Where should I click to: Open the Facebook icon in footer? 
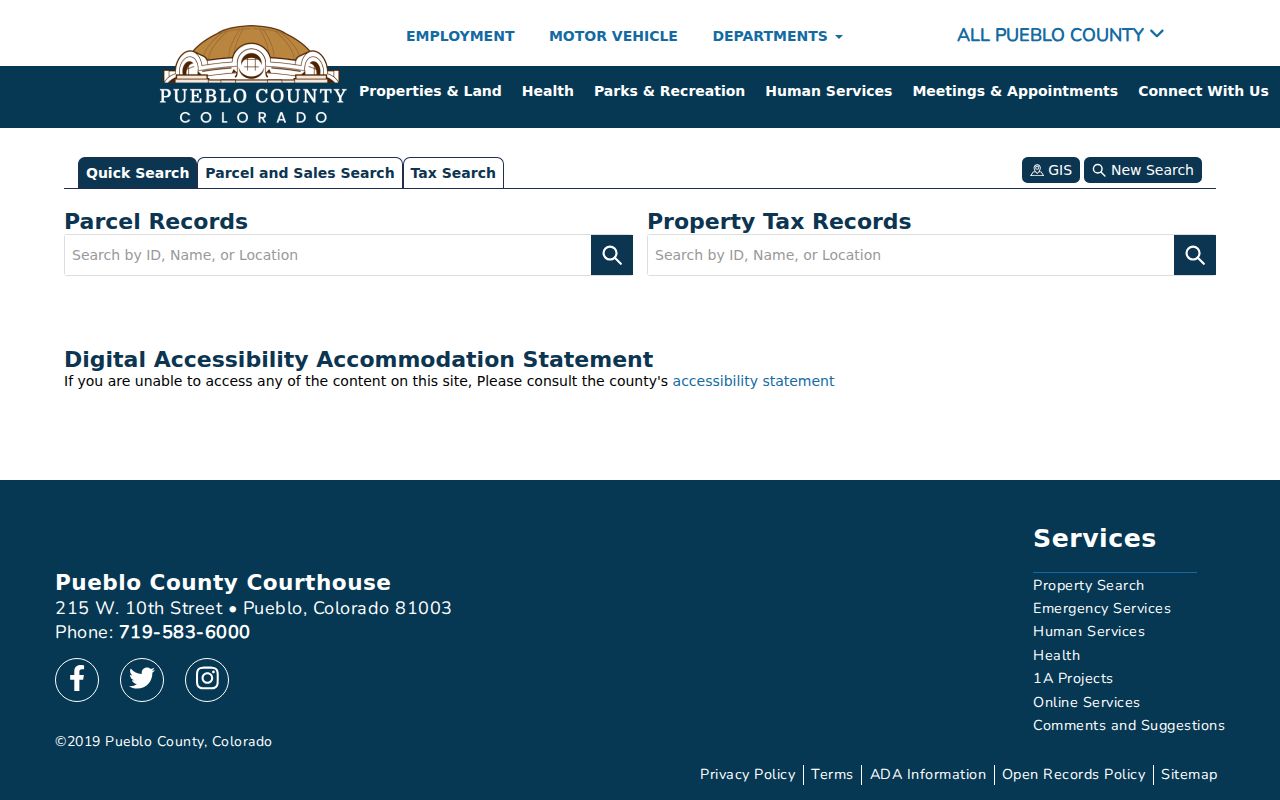tap(77, 680)
